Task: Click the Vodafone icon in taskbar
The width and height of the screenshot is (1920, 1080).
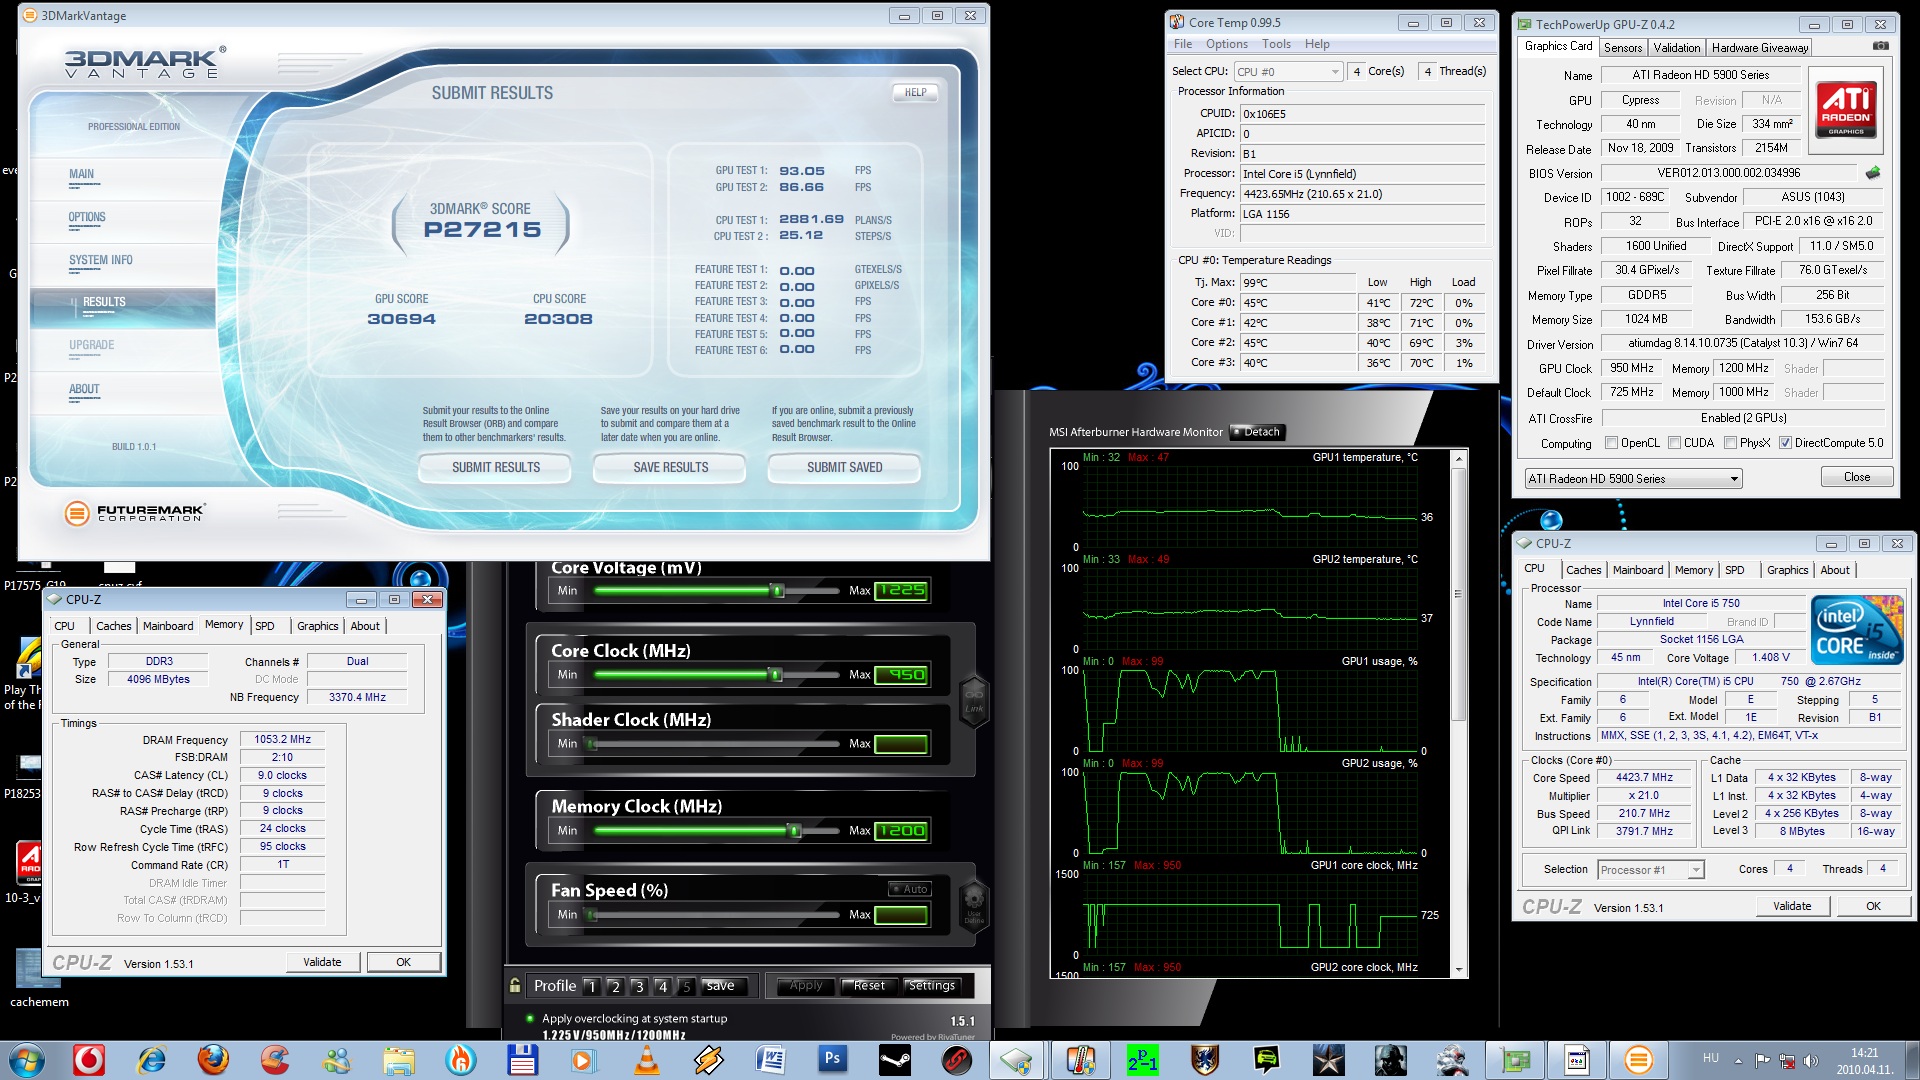Action: (89, 1060)
